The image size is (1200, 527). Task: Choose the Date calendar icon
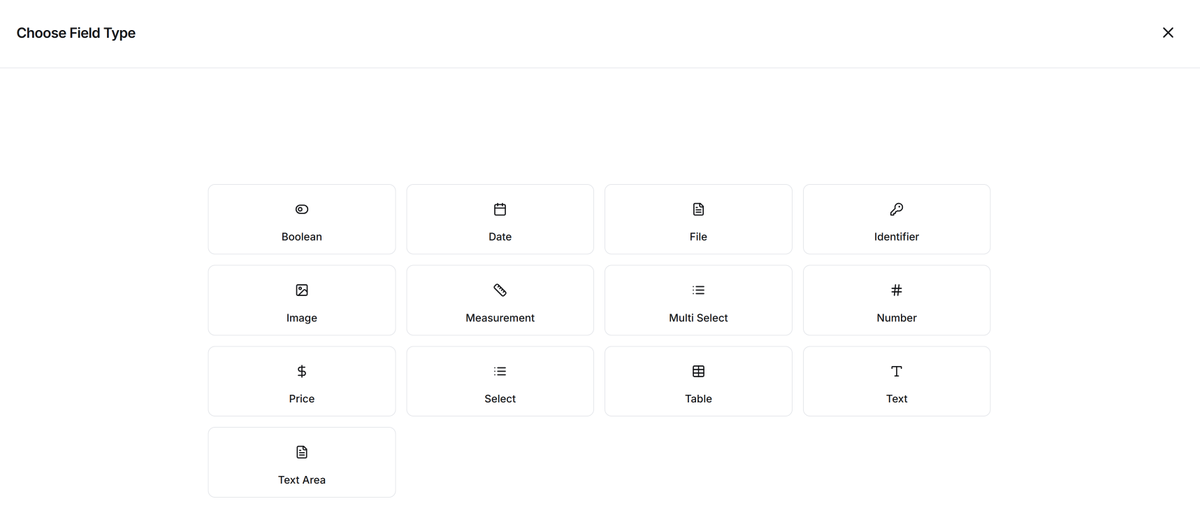click(500, 209)
